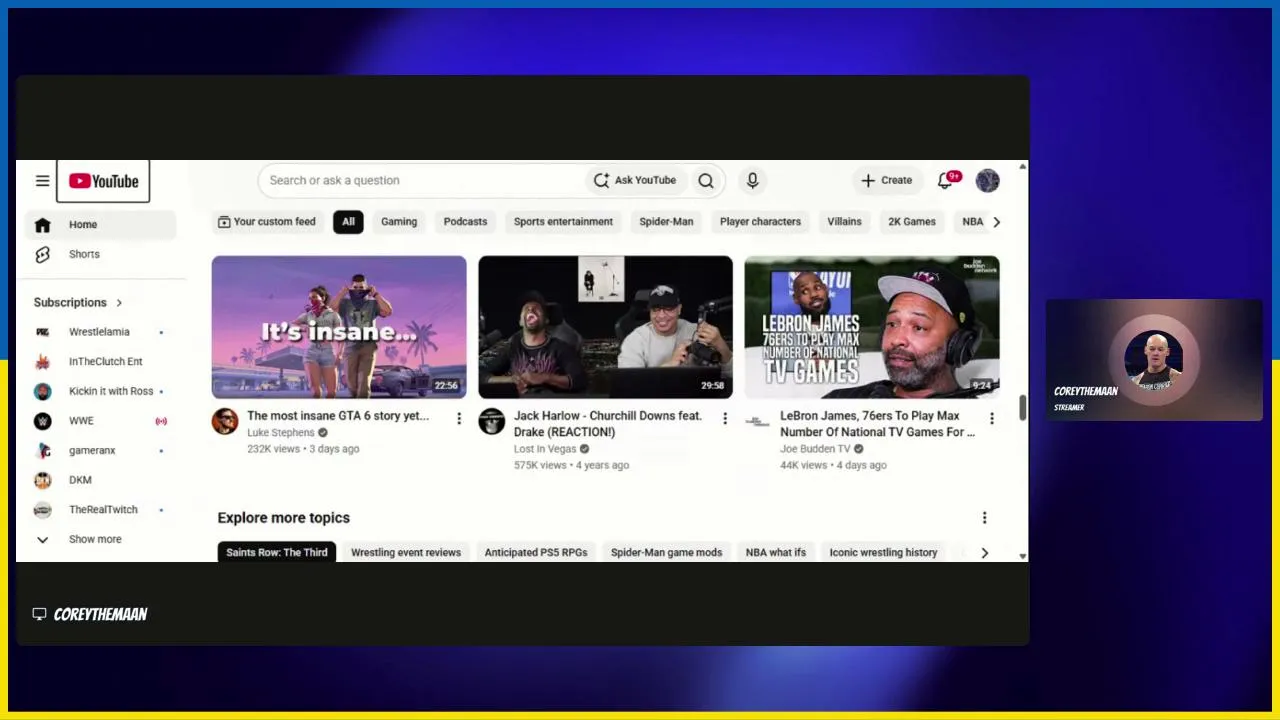1280x720 pixels.
Task: Select the Iconic wrestling history topic
Action: coord(883,553)
